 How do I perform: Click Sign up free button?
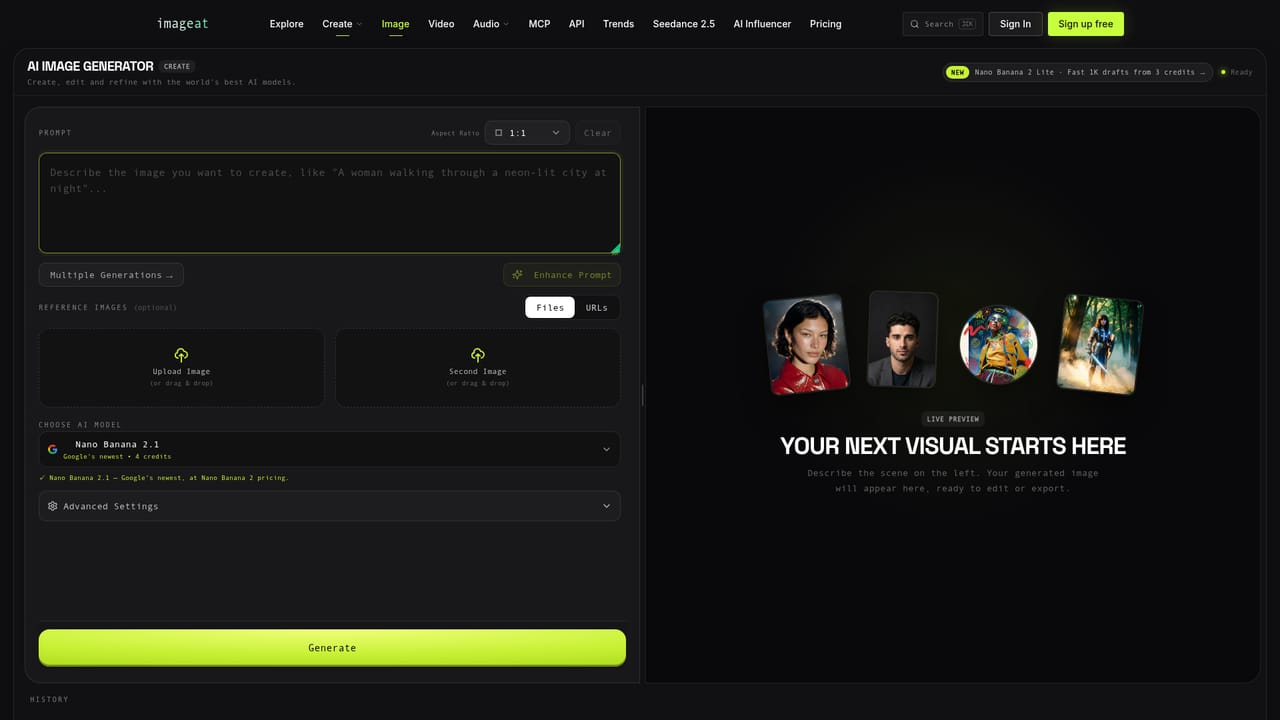[x=1086, y=24]
